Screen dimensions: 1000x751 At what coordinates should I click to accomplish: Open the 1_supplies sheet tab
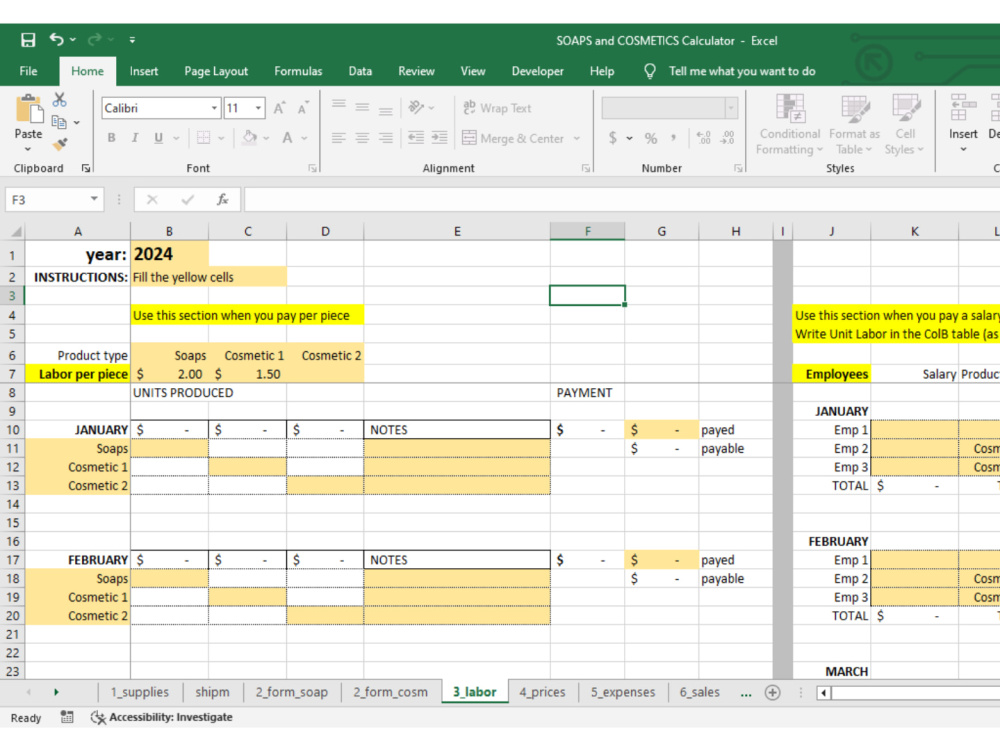point(140,692)
